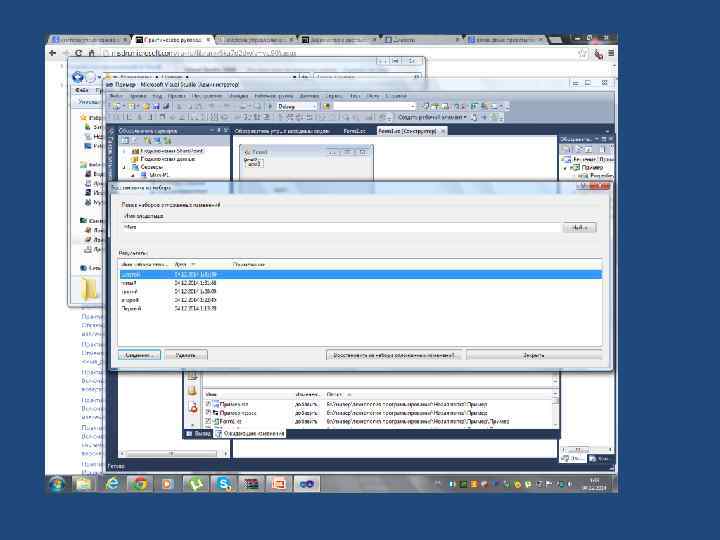Select the shelveset row named третий
Screen dimensions: 720x540
360,291
